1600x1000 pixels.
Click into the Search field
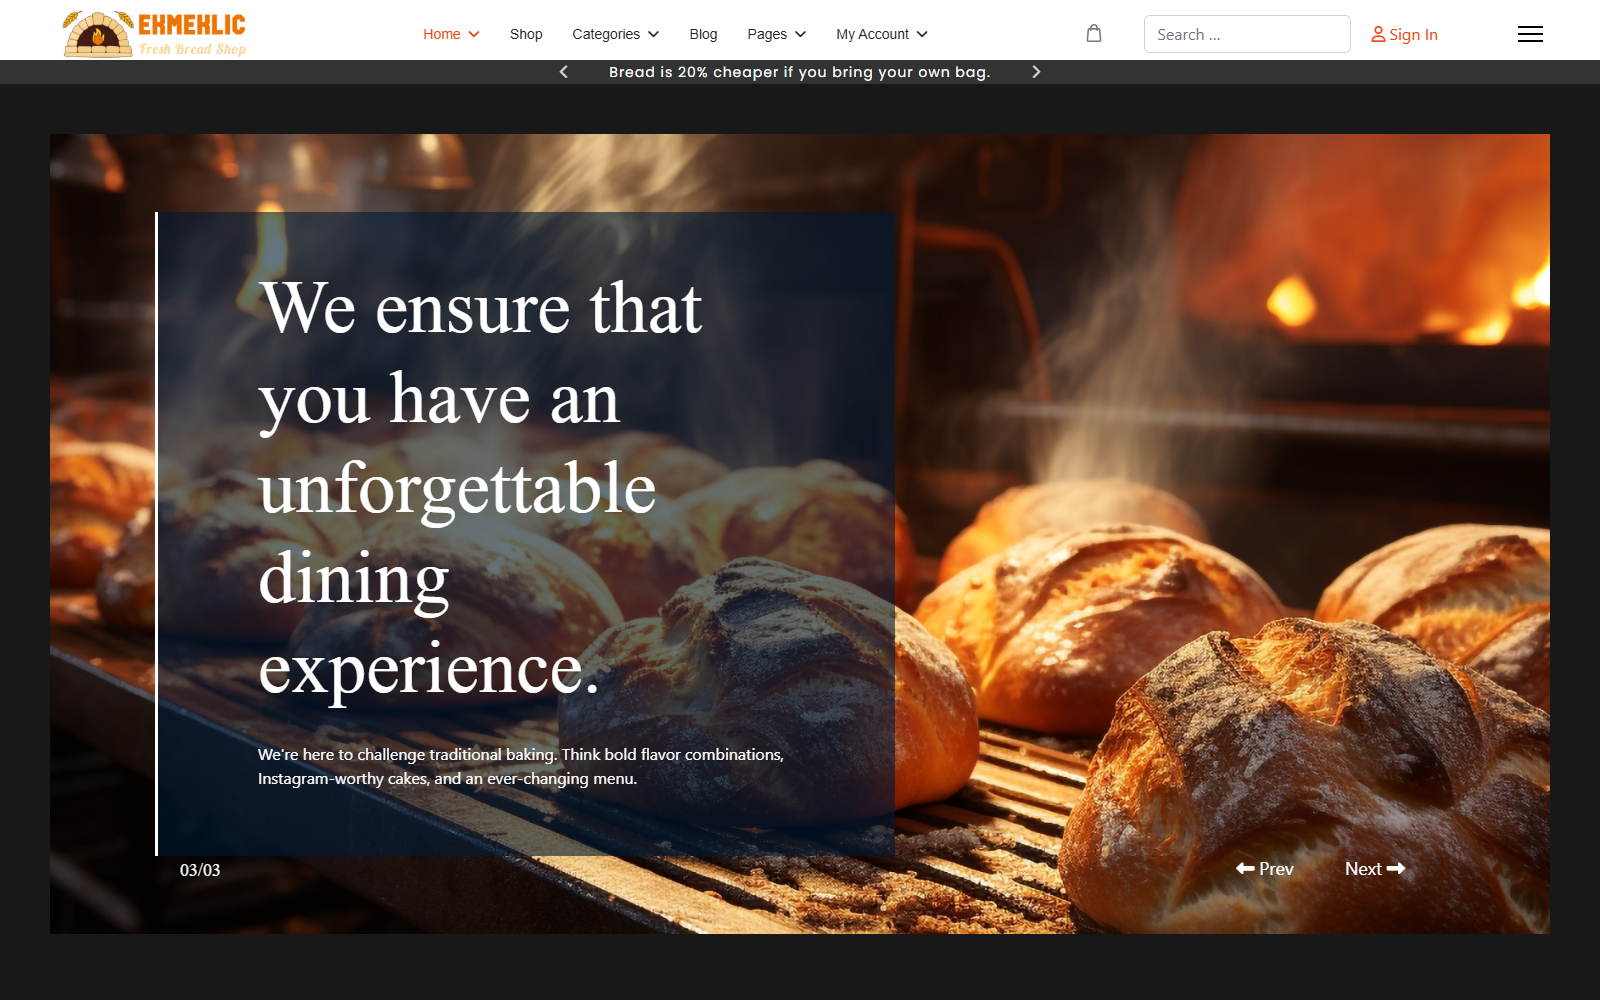click(x=1246, y=34)
